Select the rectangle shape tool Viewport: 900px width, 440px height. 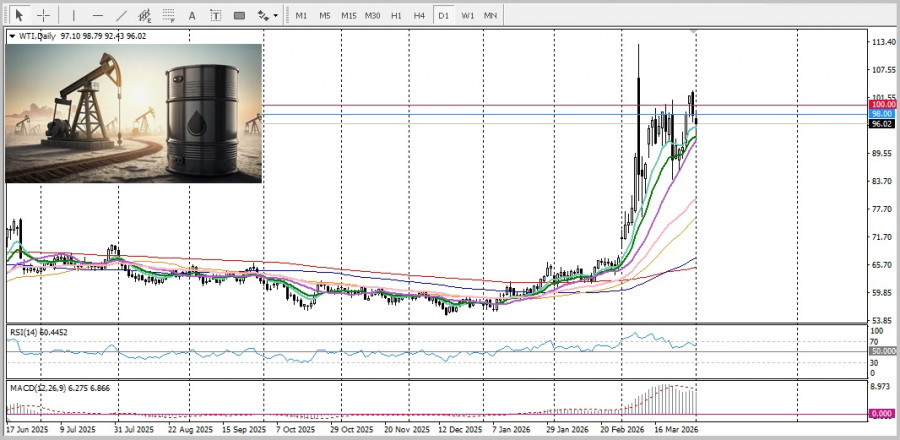coord(239,16)
